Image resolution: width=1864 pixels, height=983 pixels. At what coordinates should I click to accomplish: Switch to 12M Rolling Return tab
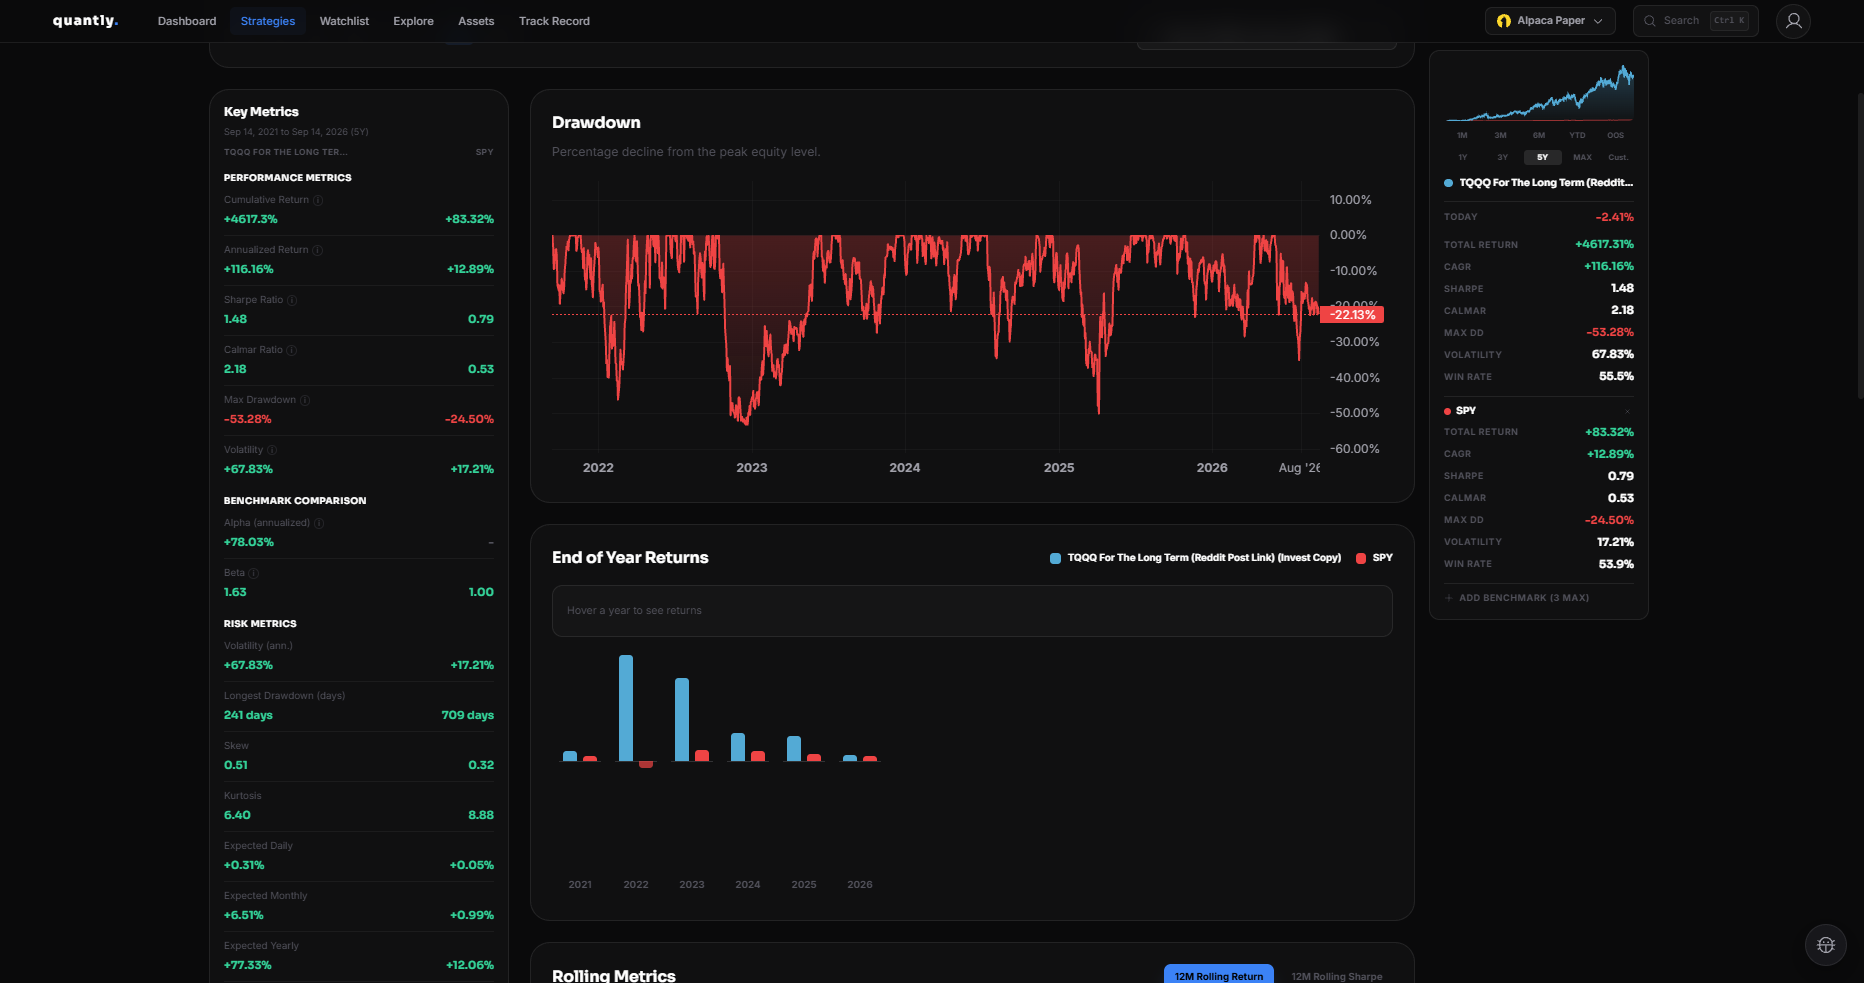click(x=1218, y=975)
